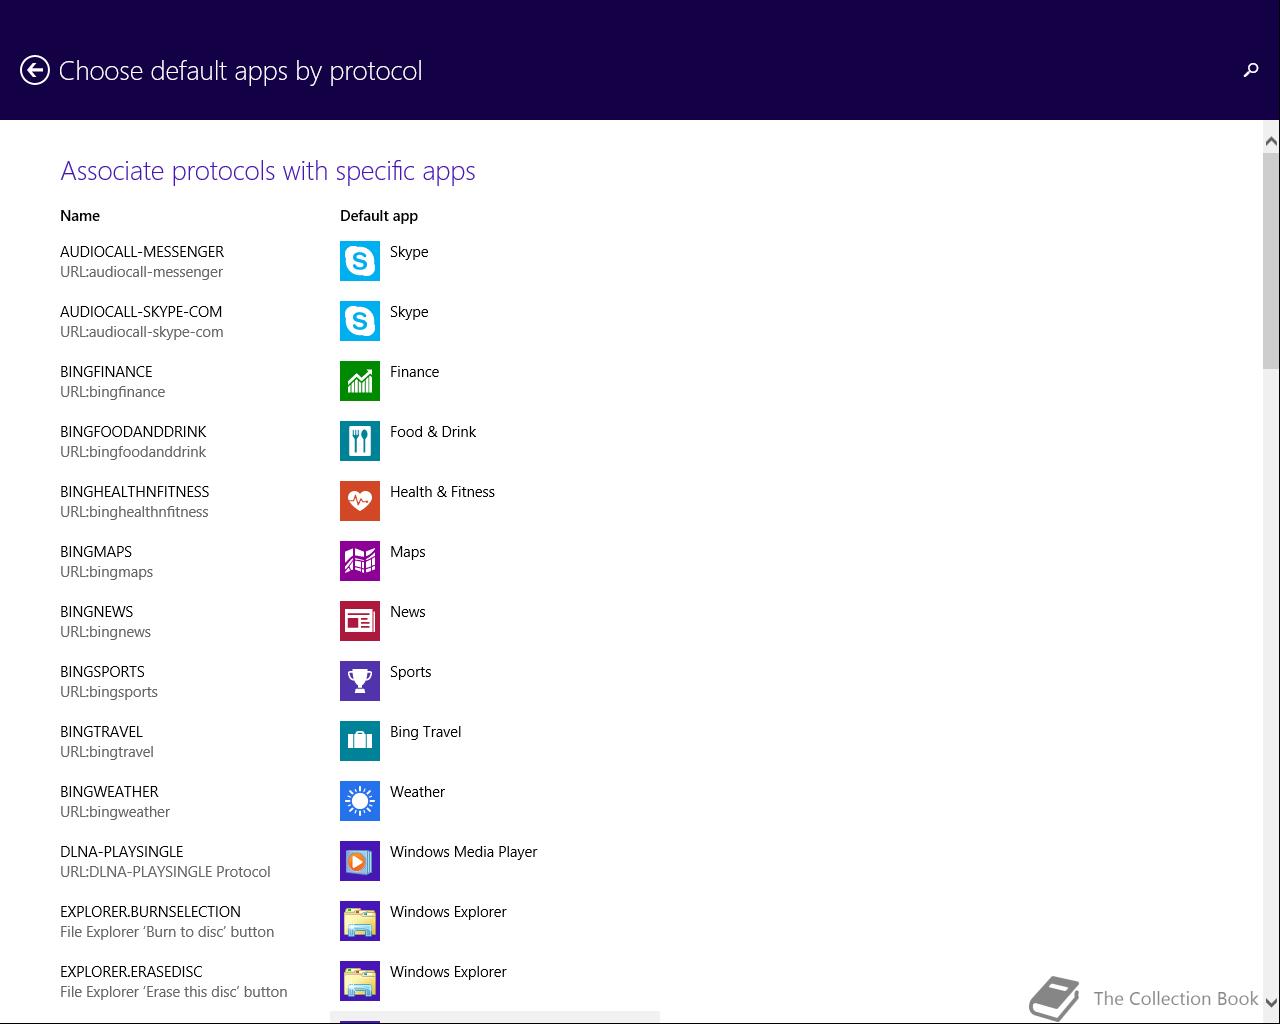Click the Maps app icon
This screenshot has width=1280, height=1024.
360,561
